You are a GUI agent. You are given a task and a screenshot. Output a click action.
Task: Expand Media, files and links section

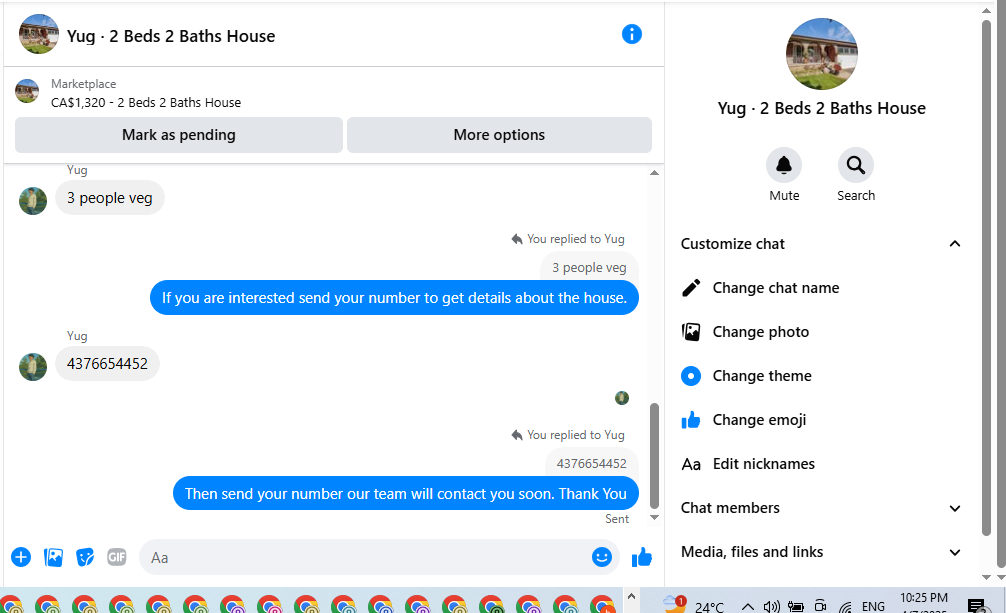(x=955, y=552)
